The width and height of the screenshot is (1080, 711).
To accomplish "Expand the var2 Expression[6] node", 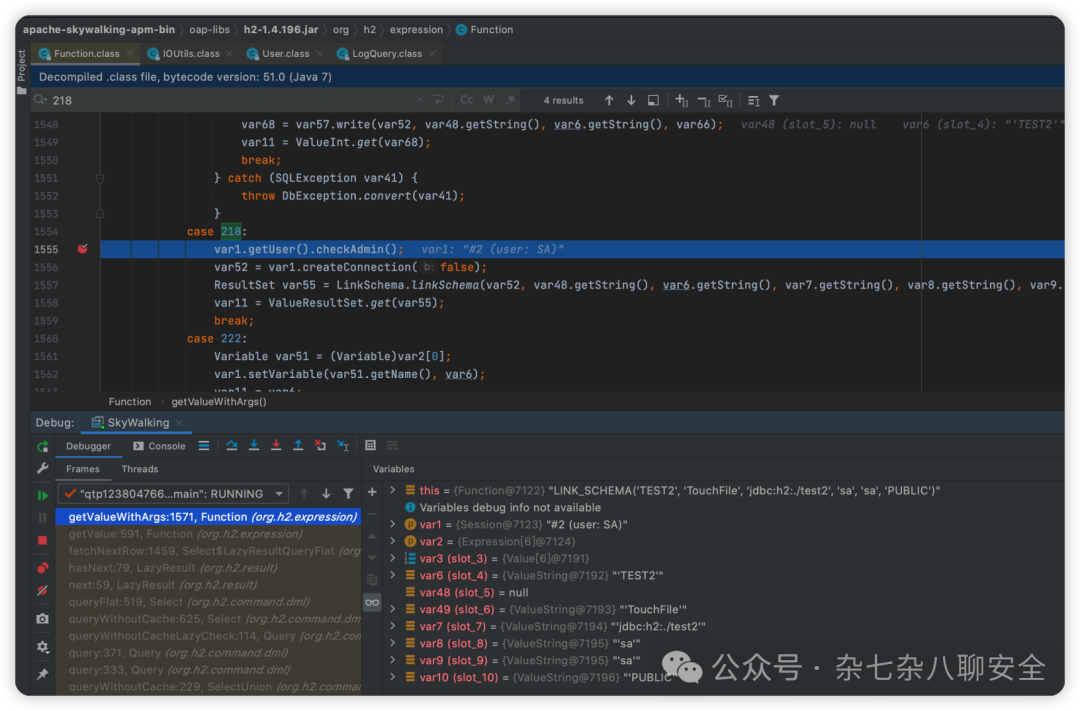I will click(393, 541).
